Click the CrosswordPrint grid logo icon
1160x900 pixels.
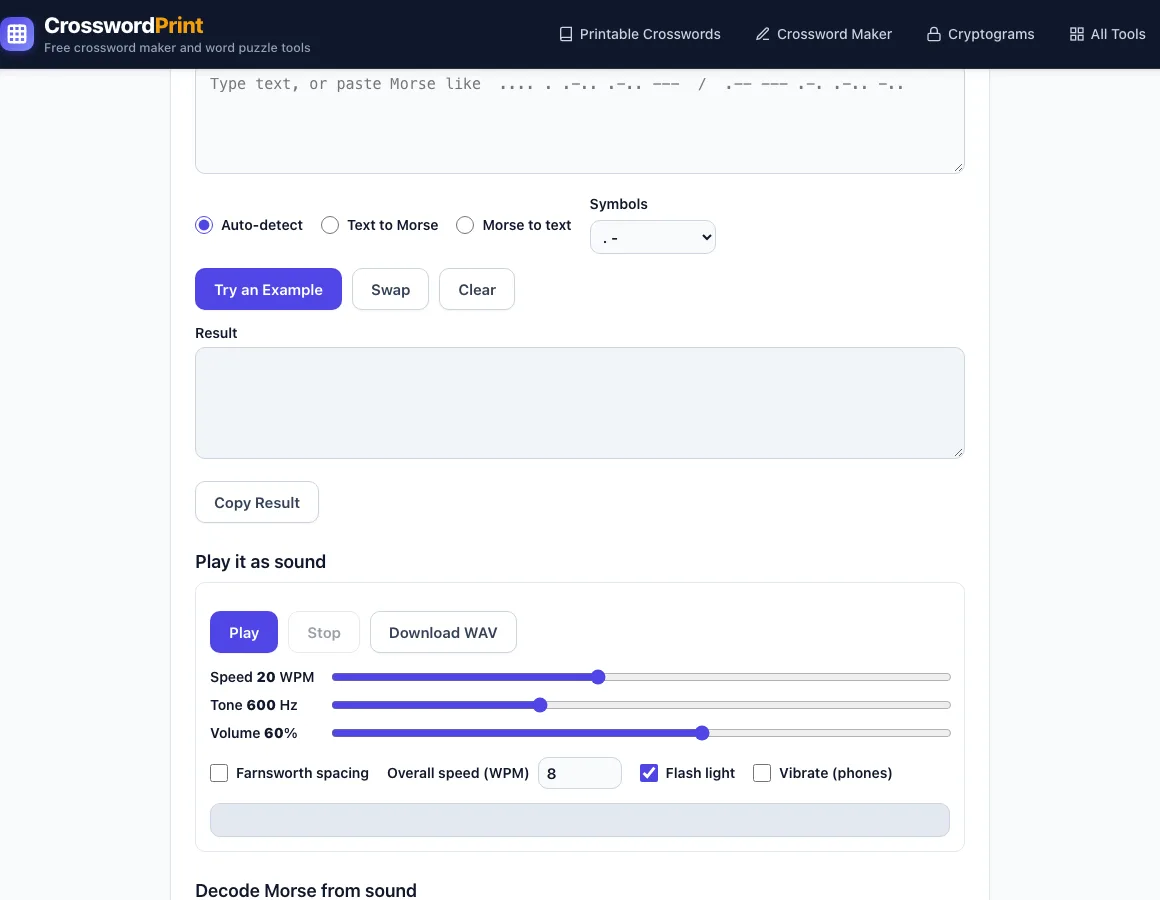pyautogui.click(x=16, y=34)
